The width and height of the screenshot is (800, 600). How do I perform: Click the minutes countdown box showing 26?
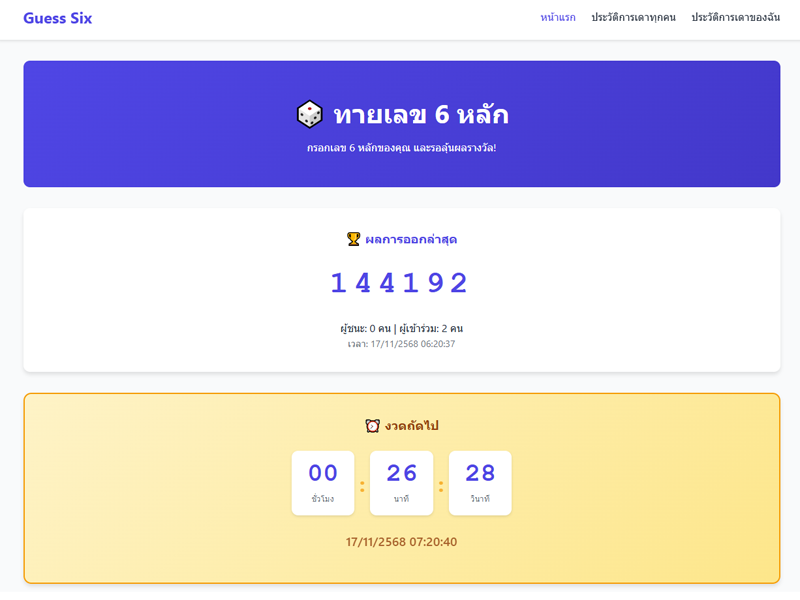point(401,483)
